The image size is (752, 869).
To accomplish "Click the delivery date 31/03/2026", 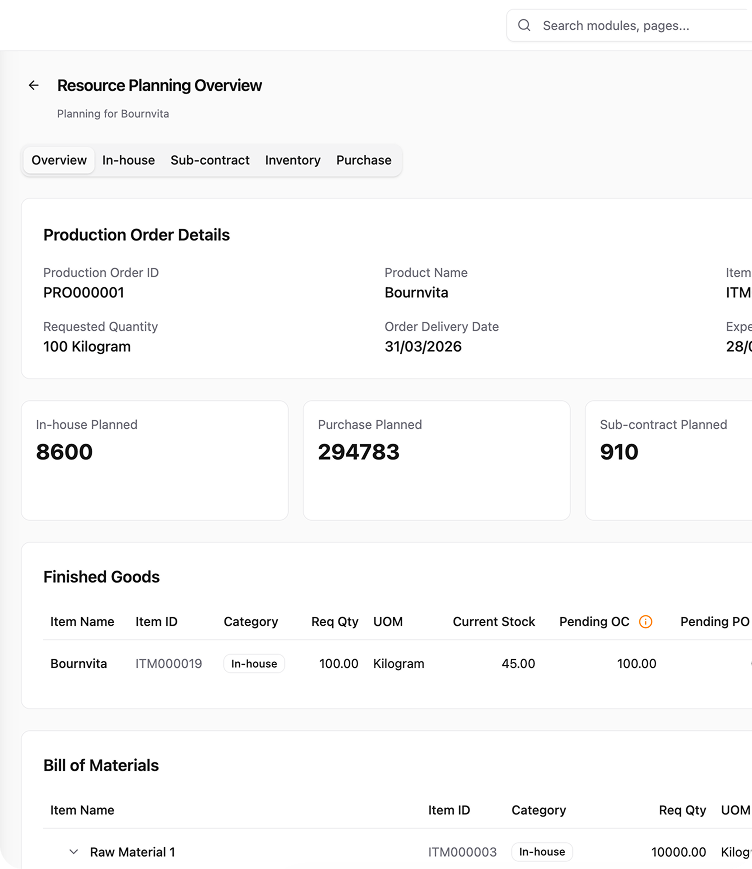I will click(423, 346).
